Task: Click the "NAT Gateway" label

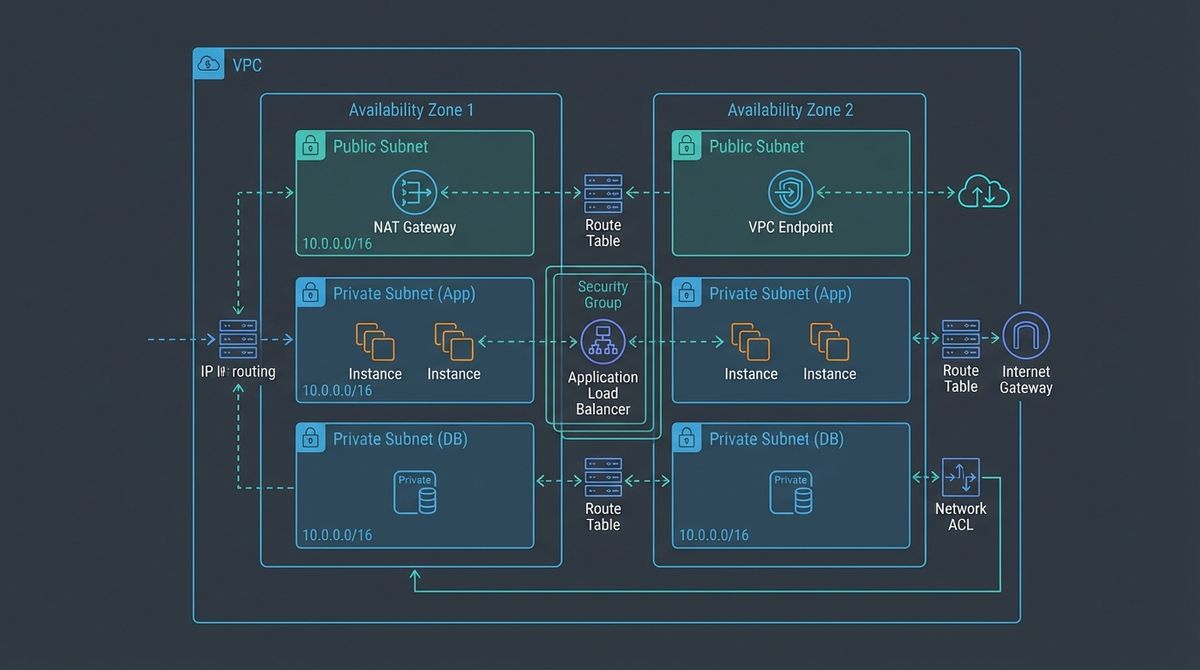Action: [x=414, y=227]
